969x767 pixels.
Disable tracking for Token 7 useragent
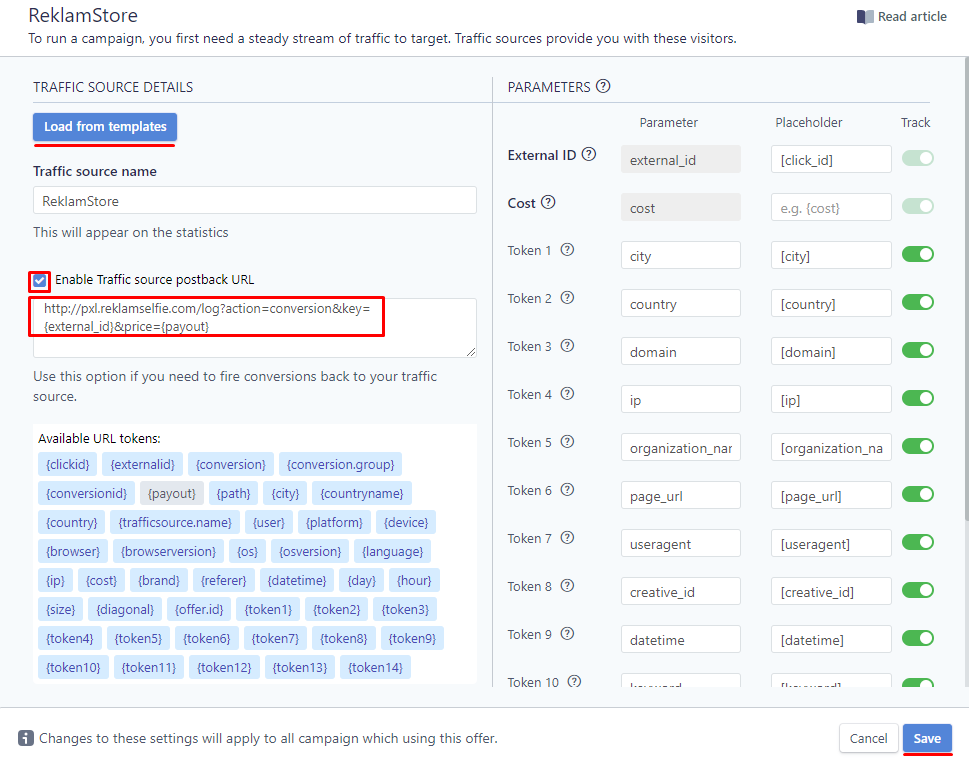click(917, 542)
